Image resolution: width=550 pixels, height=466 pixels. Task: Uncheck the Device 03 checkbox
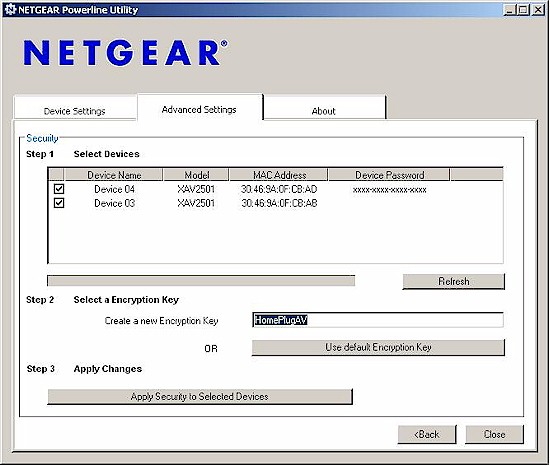(x=59, y=203)
